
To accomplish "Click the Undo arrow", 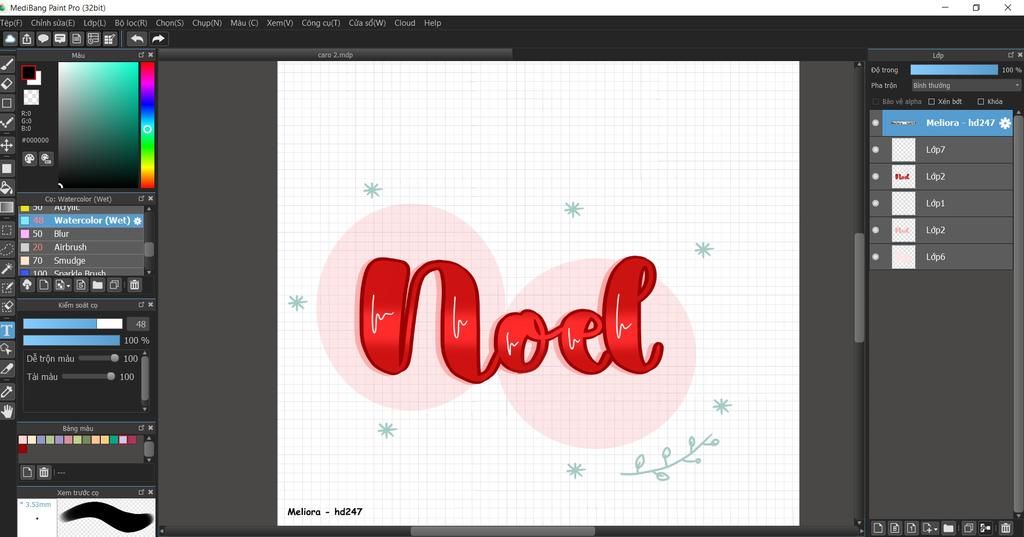I will [x=136, y=39].
